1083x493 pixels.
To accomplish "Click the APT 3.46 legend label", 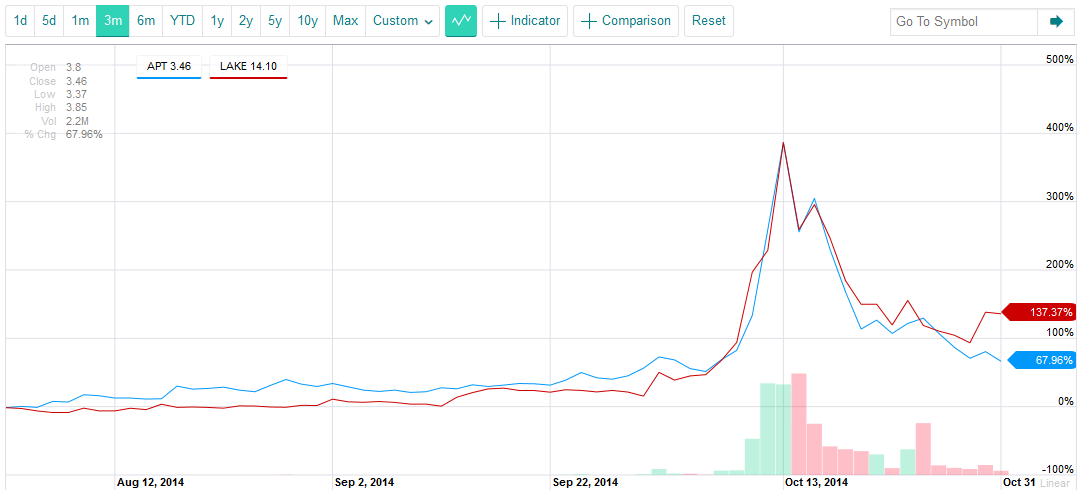I will click(x=169, y=67).
